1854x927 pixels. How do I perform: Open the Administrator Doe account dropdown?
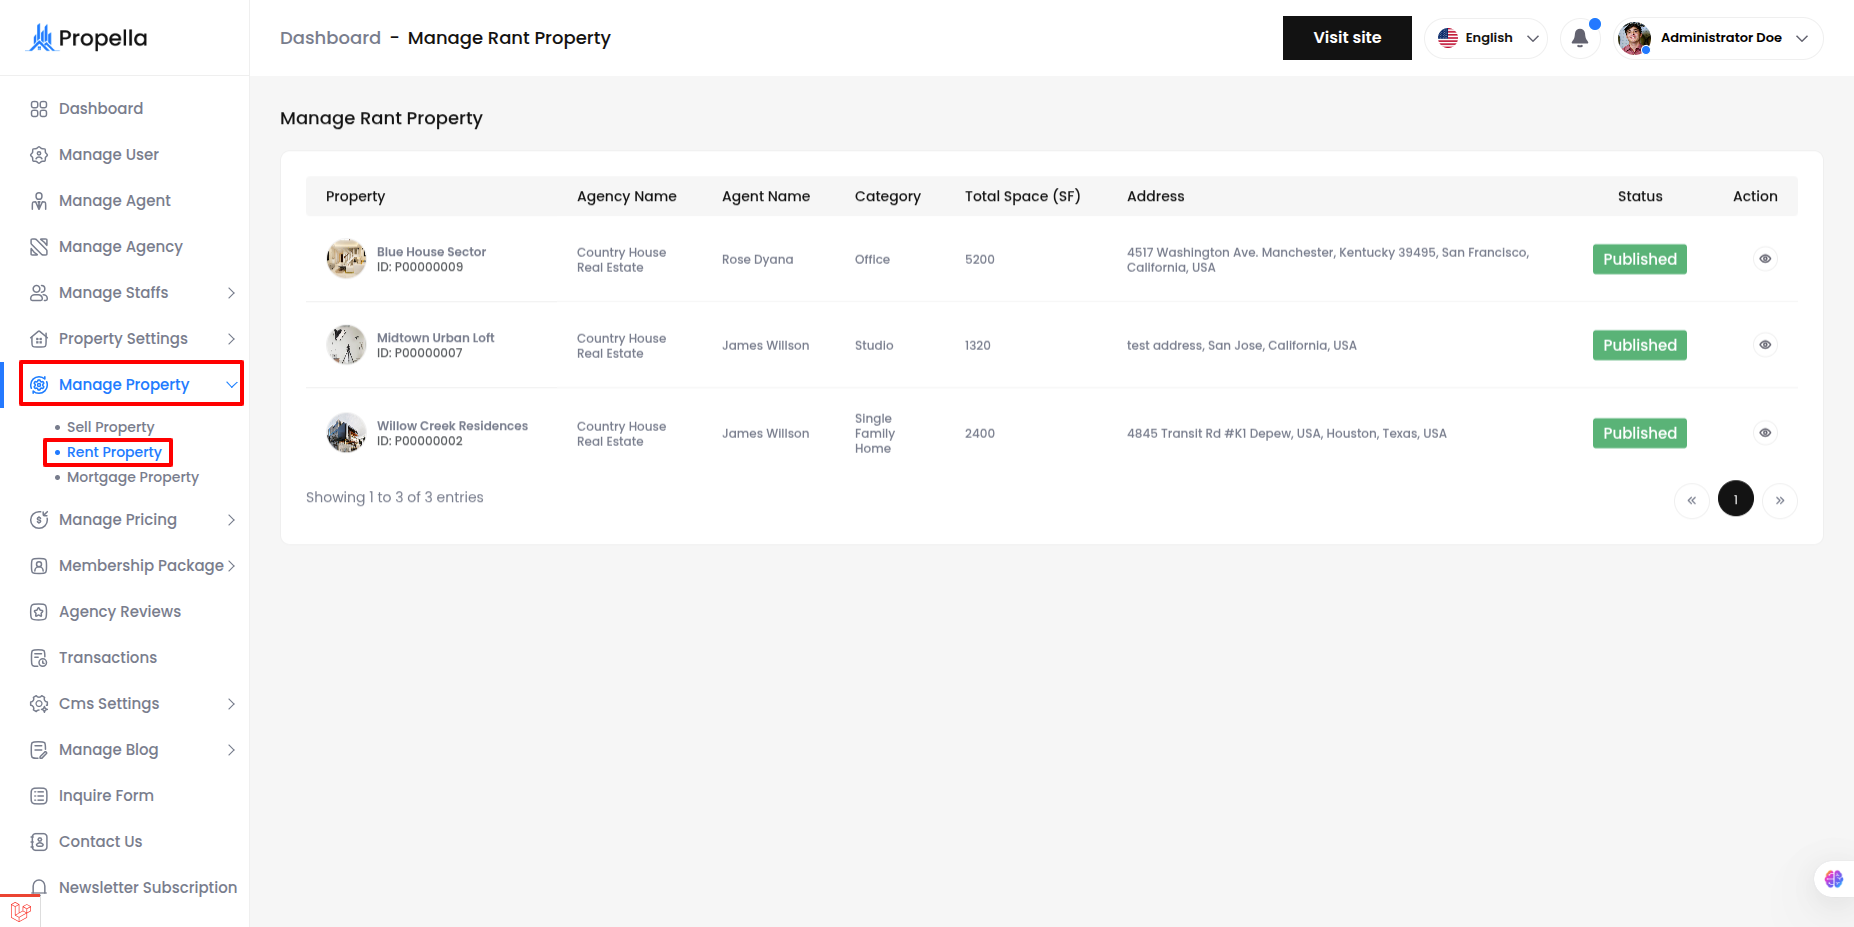point(1718,38)
